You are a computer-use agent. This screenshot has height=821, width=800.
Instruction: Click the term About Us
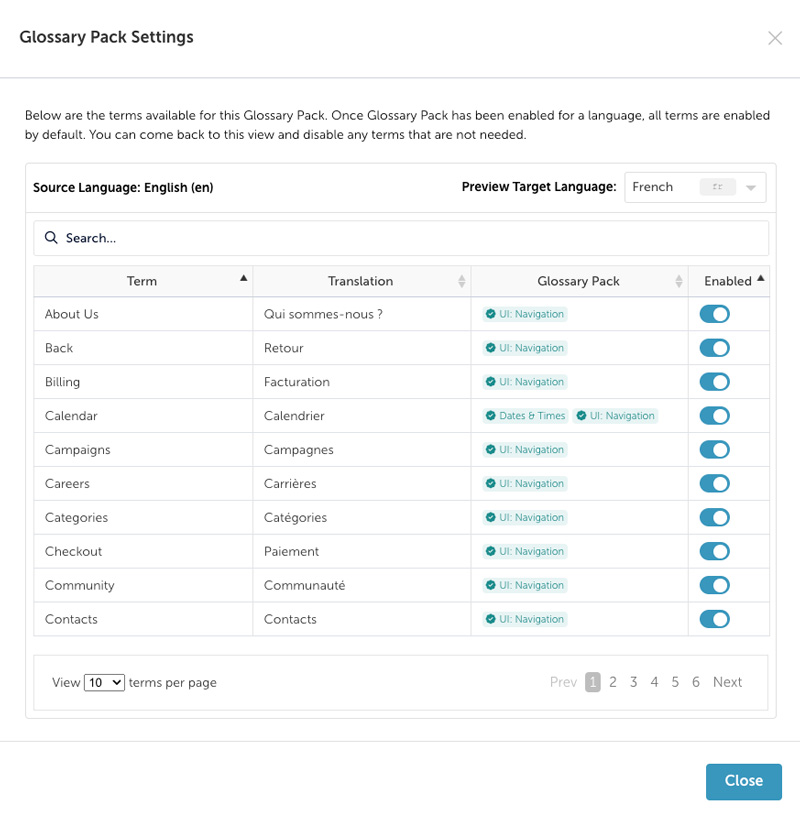(72, 314)
